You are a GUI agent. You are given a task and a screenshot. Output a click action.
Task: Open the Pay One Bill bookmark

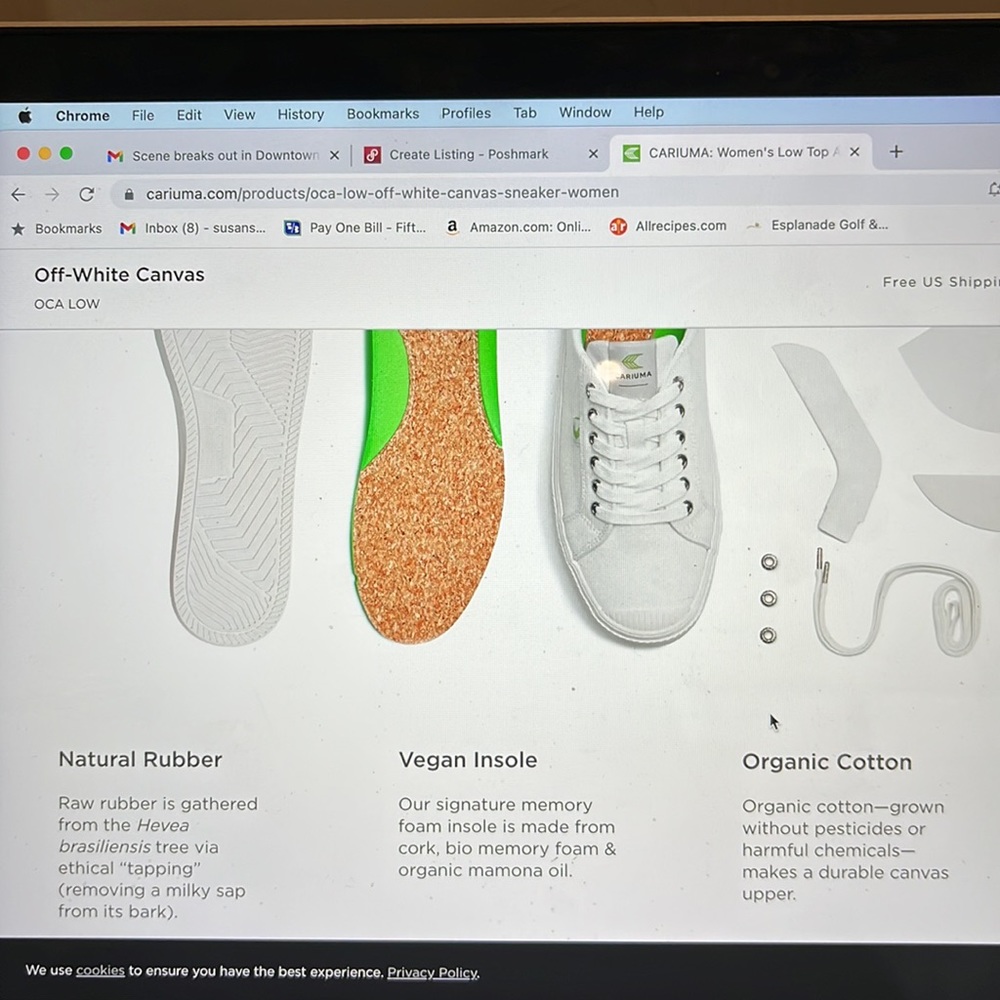[355, 227]
